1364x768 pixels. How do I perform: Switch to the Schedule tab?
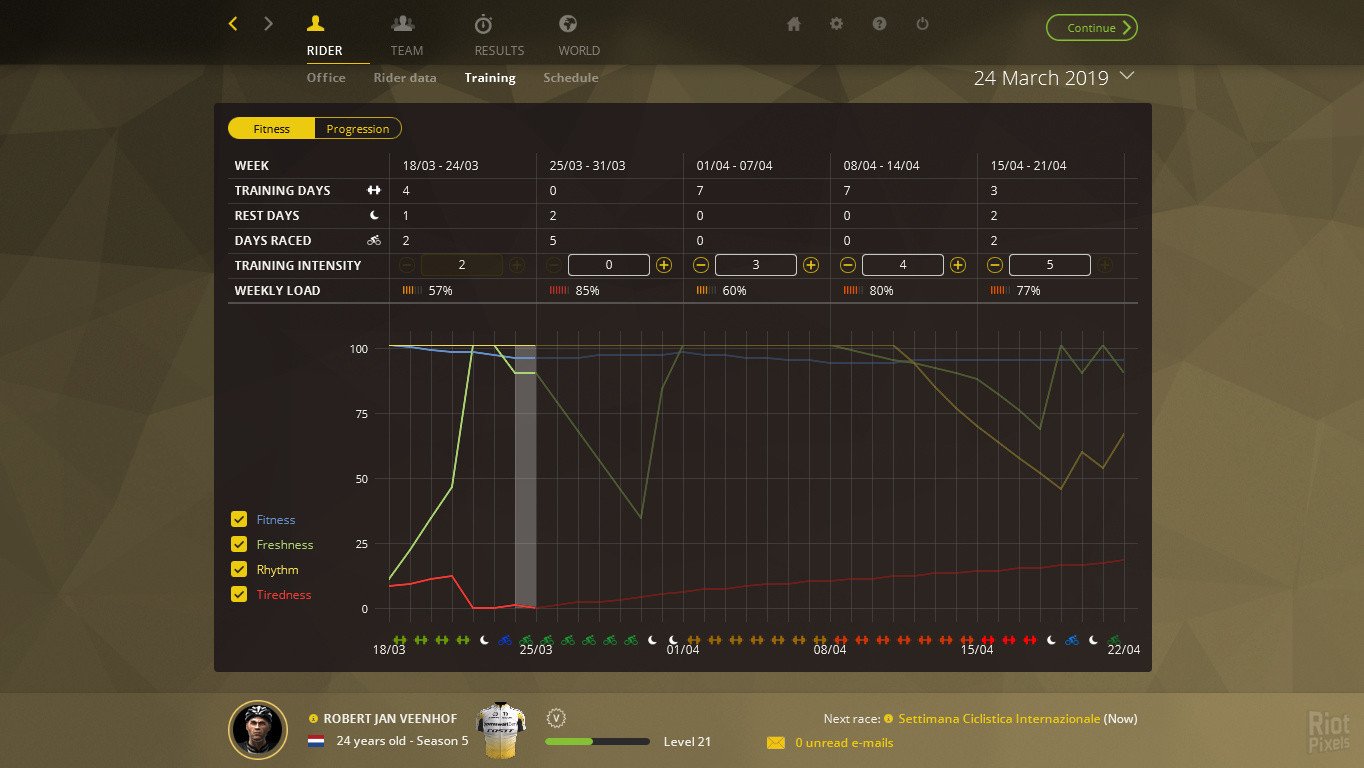570,77
